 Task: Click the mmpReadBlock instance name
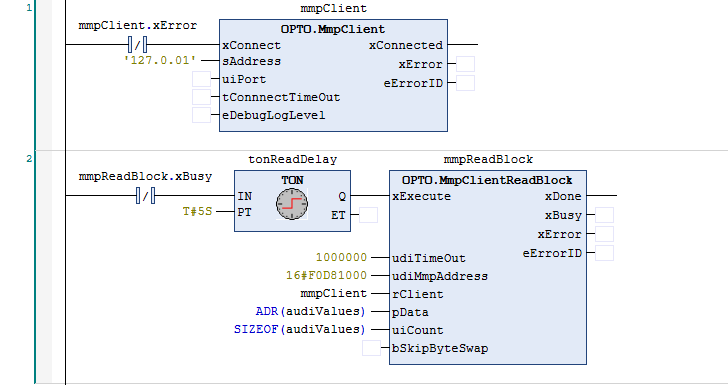tap(488, 160)
